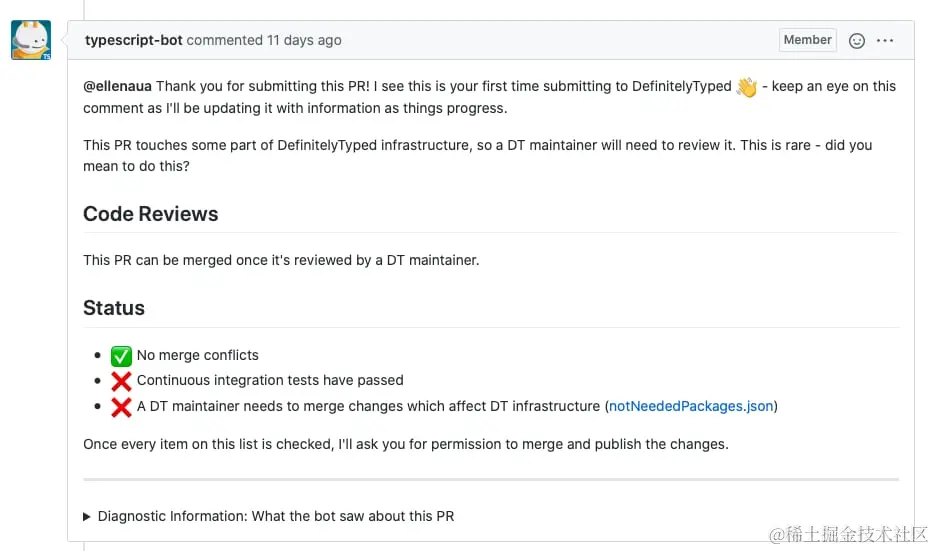This screenshot has height=551, width=935.
Task: Click the green check mark for merge conflicts
Action: [121, 356]
